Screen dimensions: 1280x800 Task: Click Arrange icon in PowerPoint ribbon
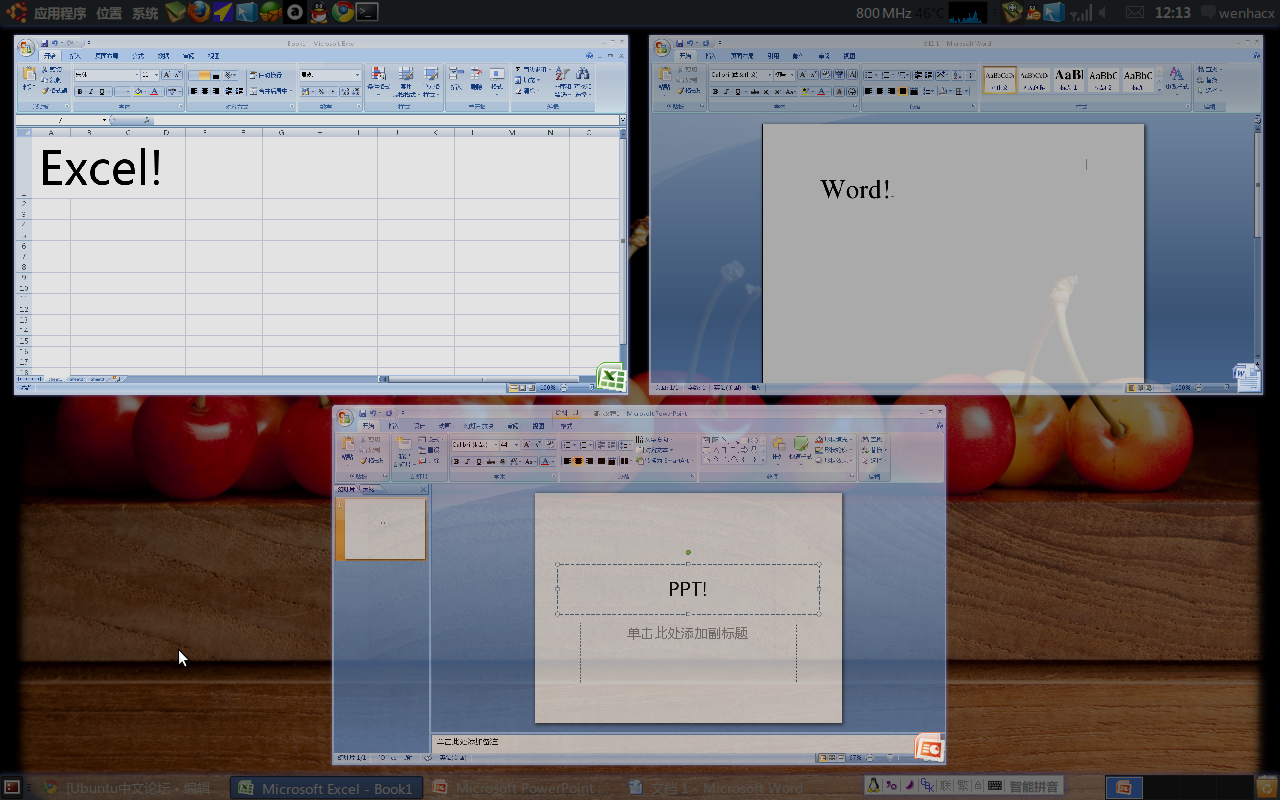778,444
